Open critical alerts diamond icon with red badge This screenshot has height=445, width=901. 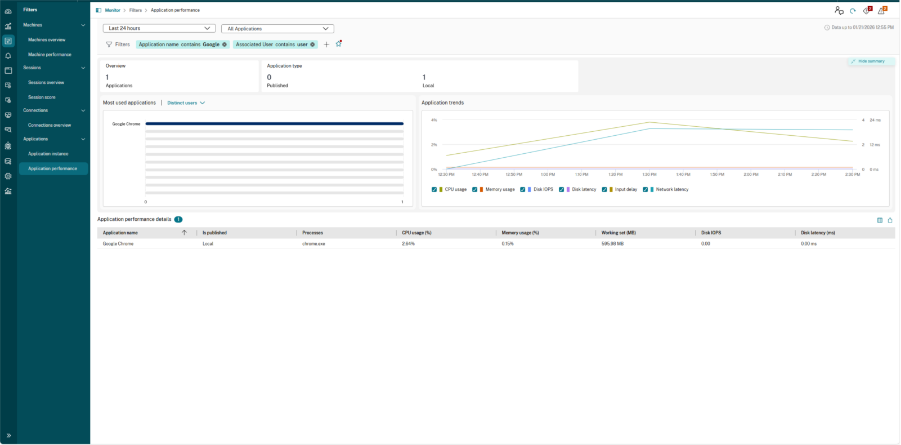[x=867, y=10]
